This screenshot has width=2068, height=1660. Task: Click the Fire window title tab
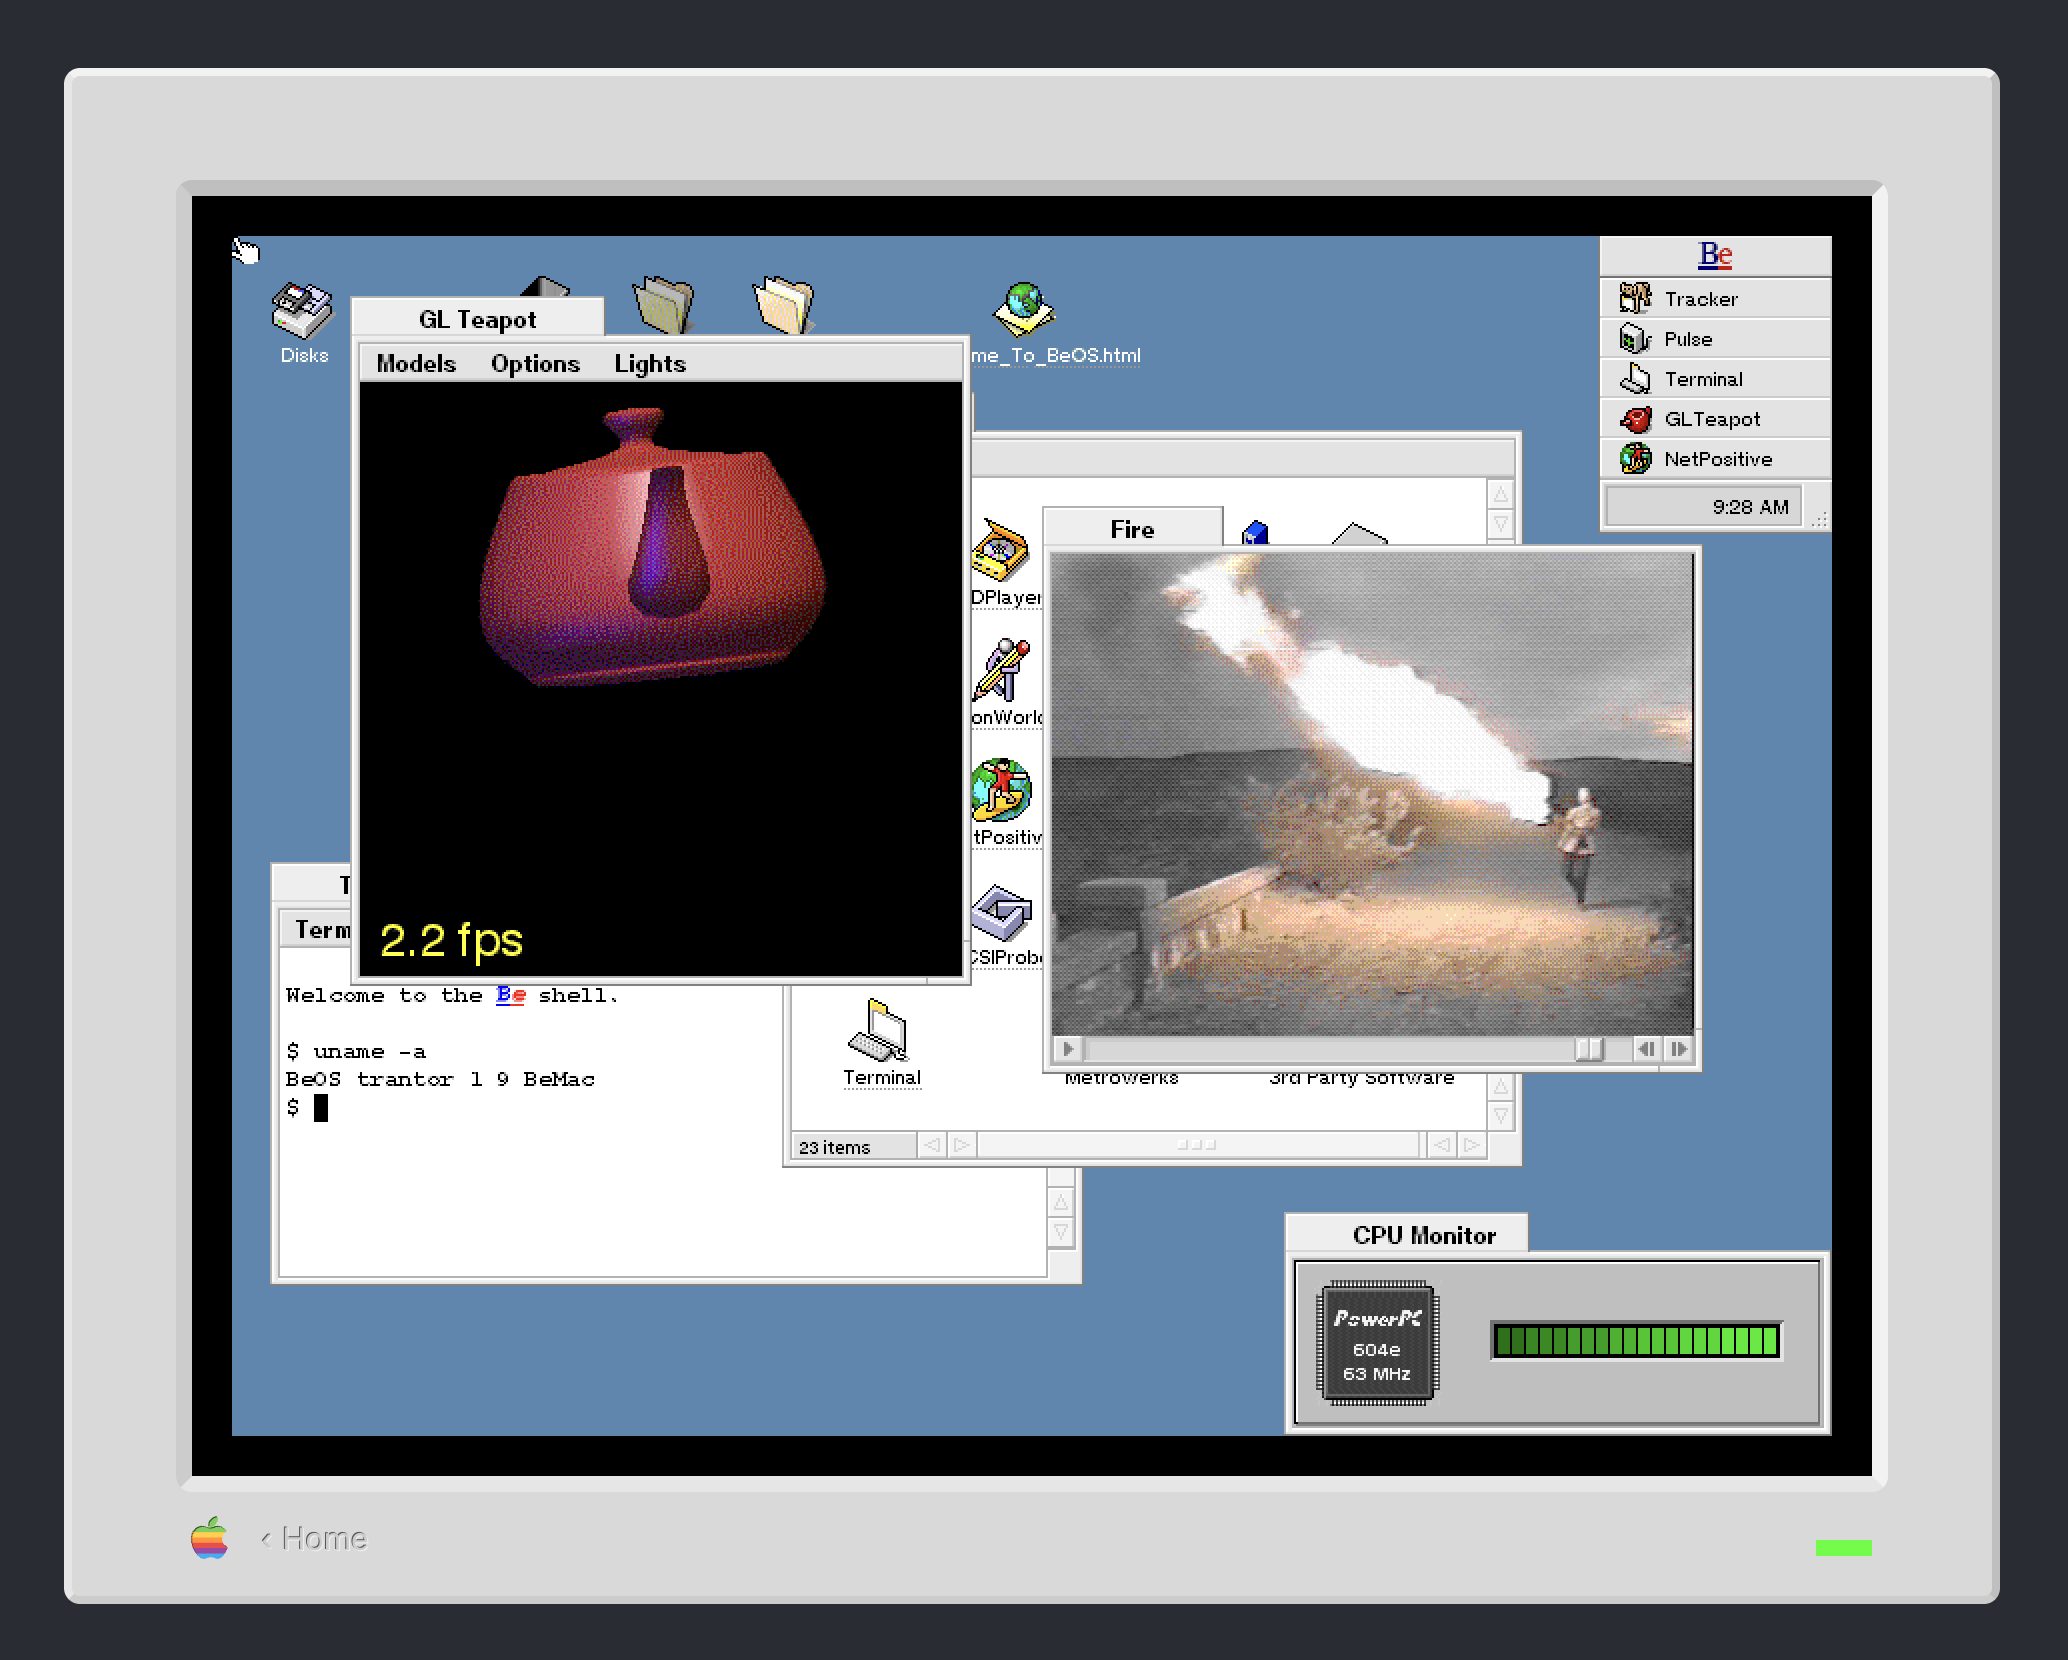coord(1132,529)
